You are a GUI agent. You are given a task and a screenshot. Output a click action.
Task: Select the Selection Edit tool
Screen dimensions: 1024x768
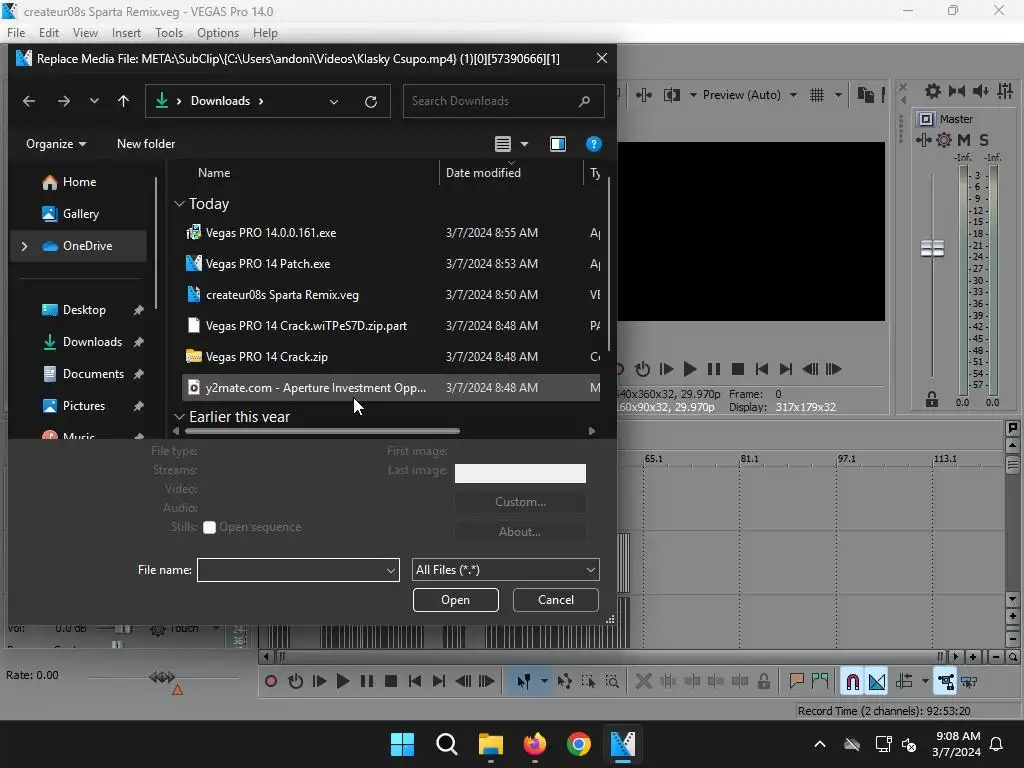[588, 681]
